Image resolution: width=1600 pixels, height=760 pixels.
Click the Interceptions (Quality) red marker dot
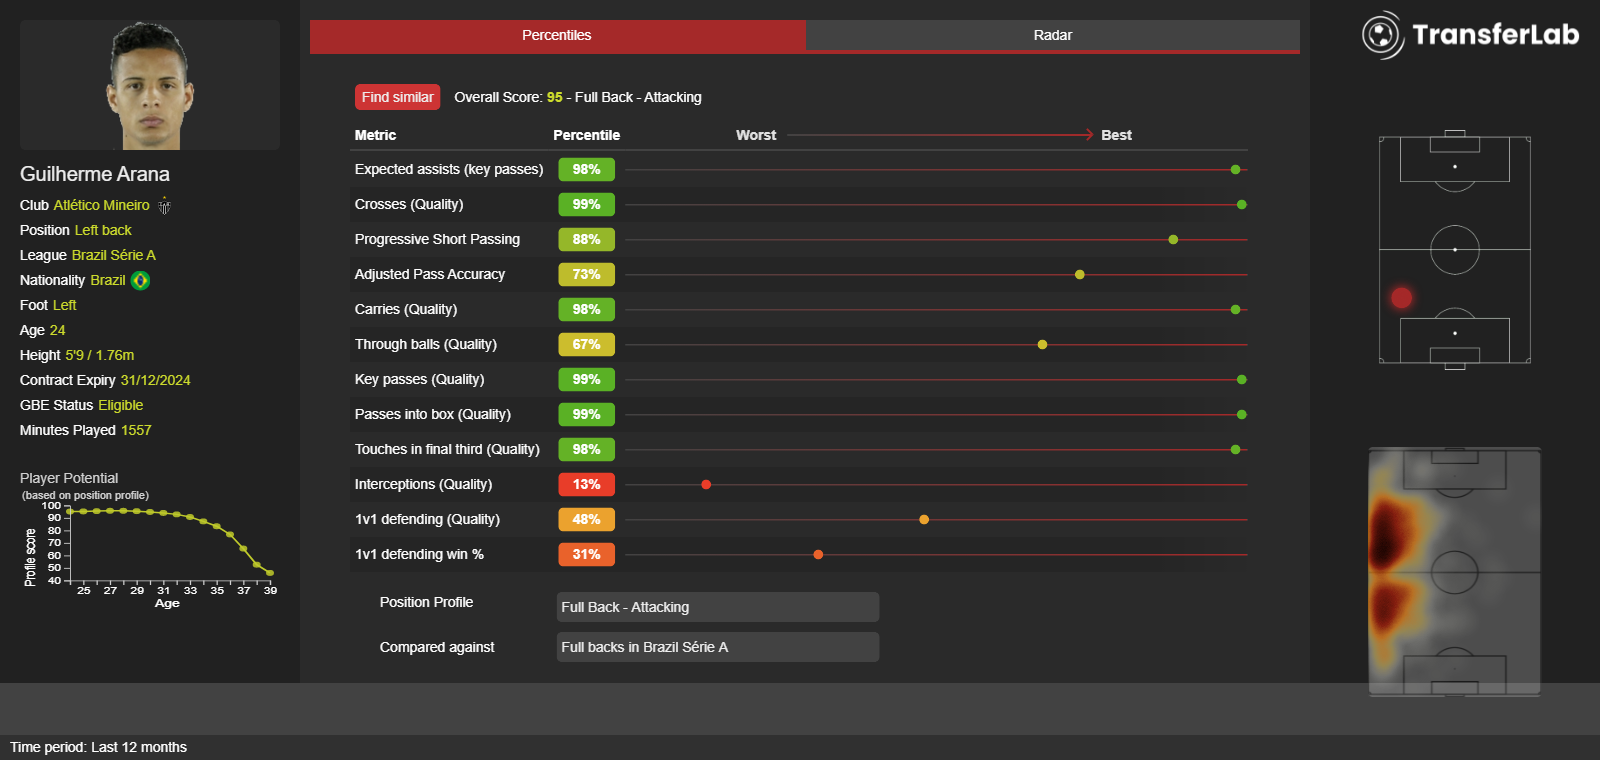706,485
